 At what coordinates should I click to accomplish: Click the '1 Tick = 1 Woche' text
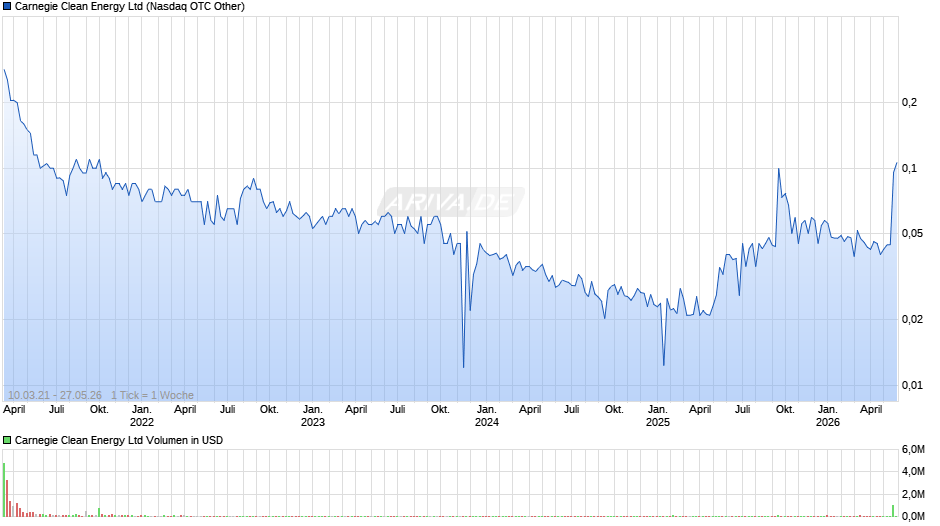(152, 395)
